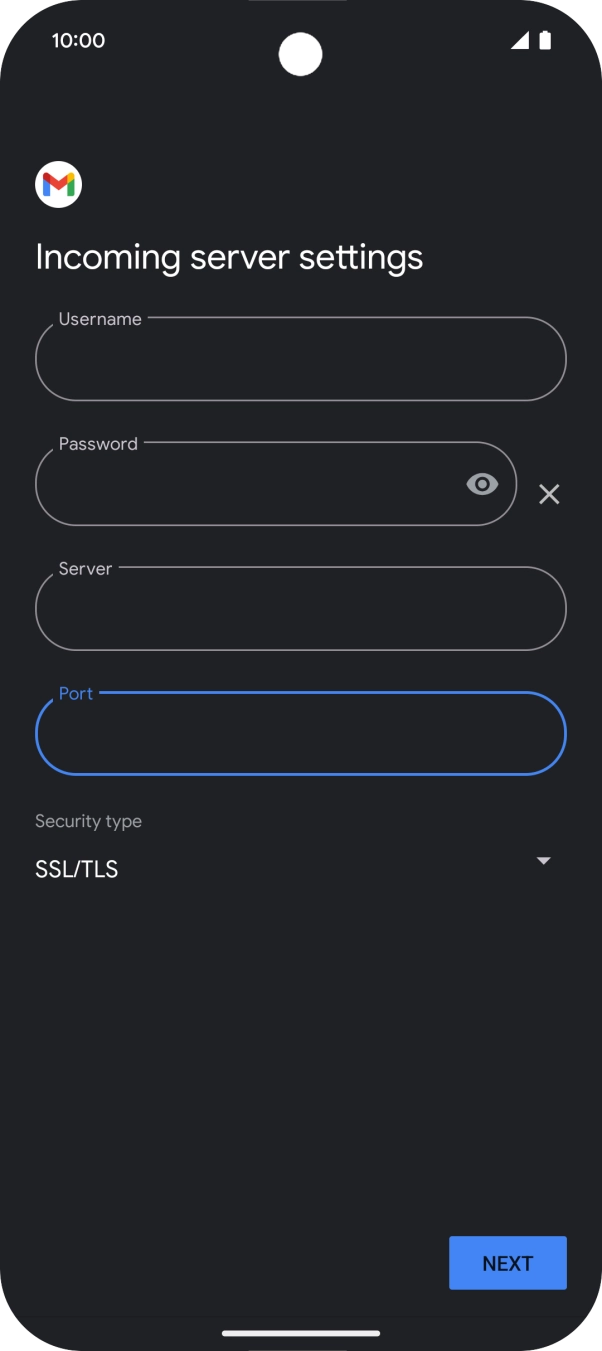Viewport: 602px width, 1351px height.
Task: Tap the Incoming server settings heading
Action: [229, 257]
